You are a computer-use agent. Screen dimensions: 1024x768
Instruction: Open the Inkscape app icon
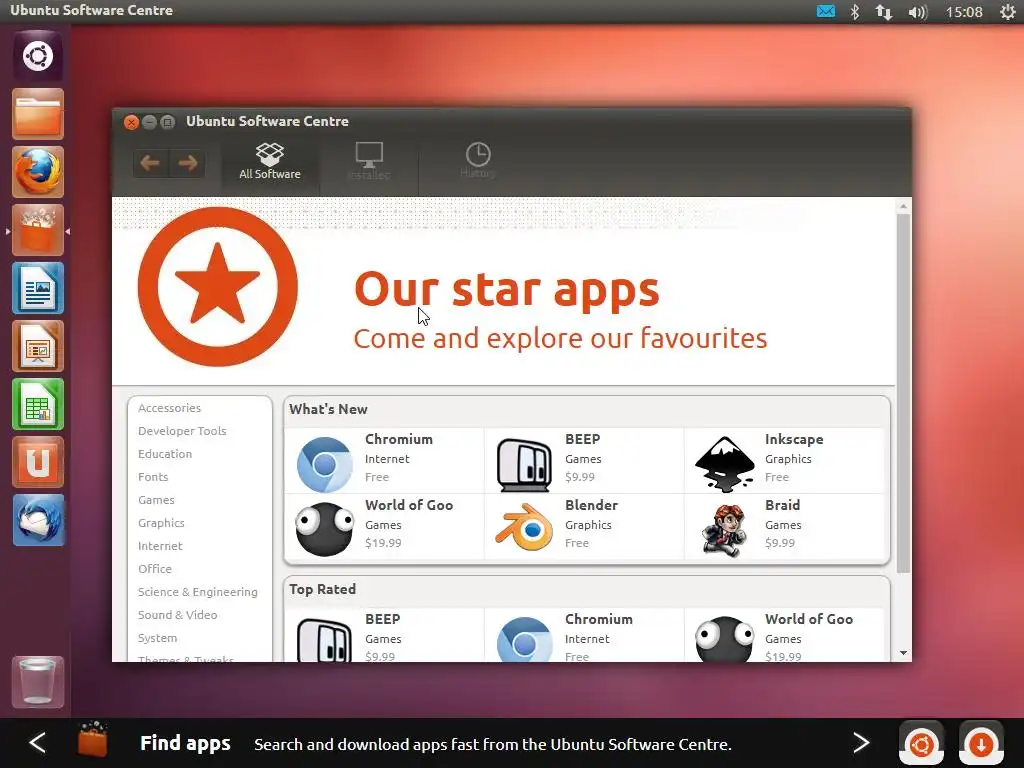[725, 464]
